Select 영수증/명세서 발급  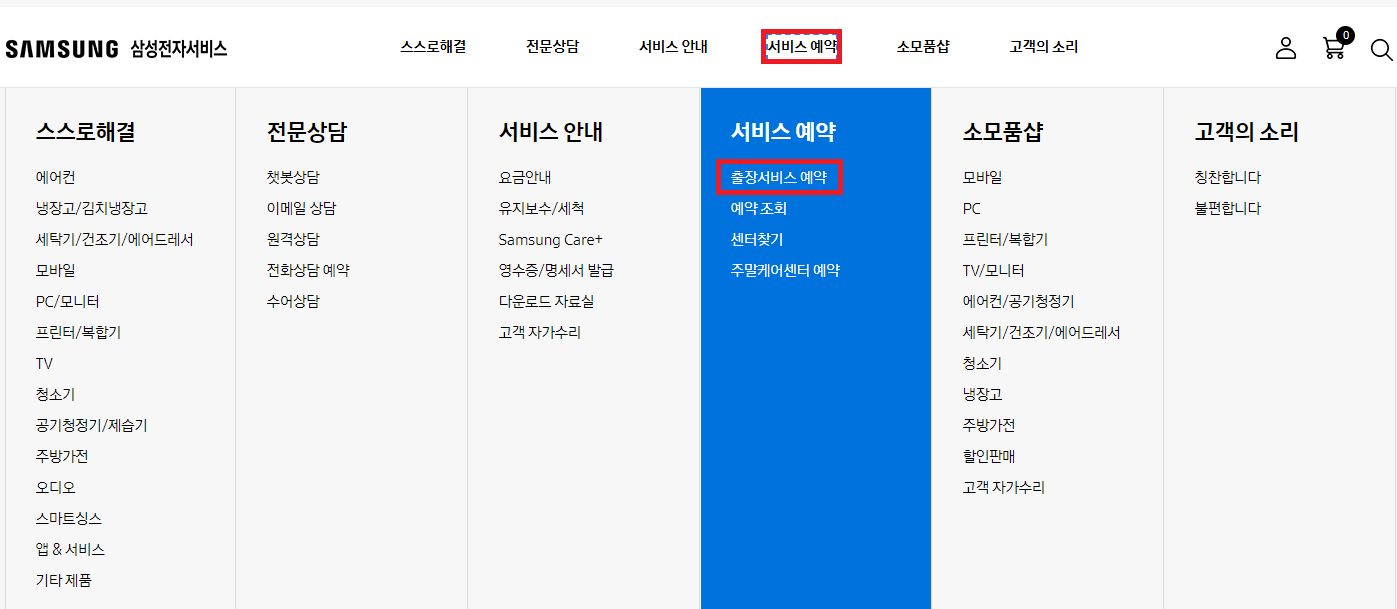[556, 271]
